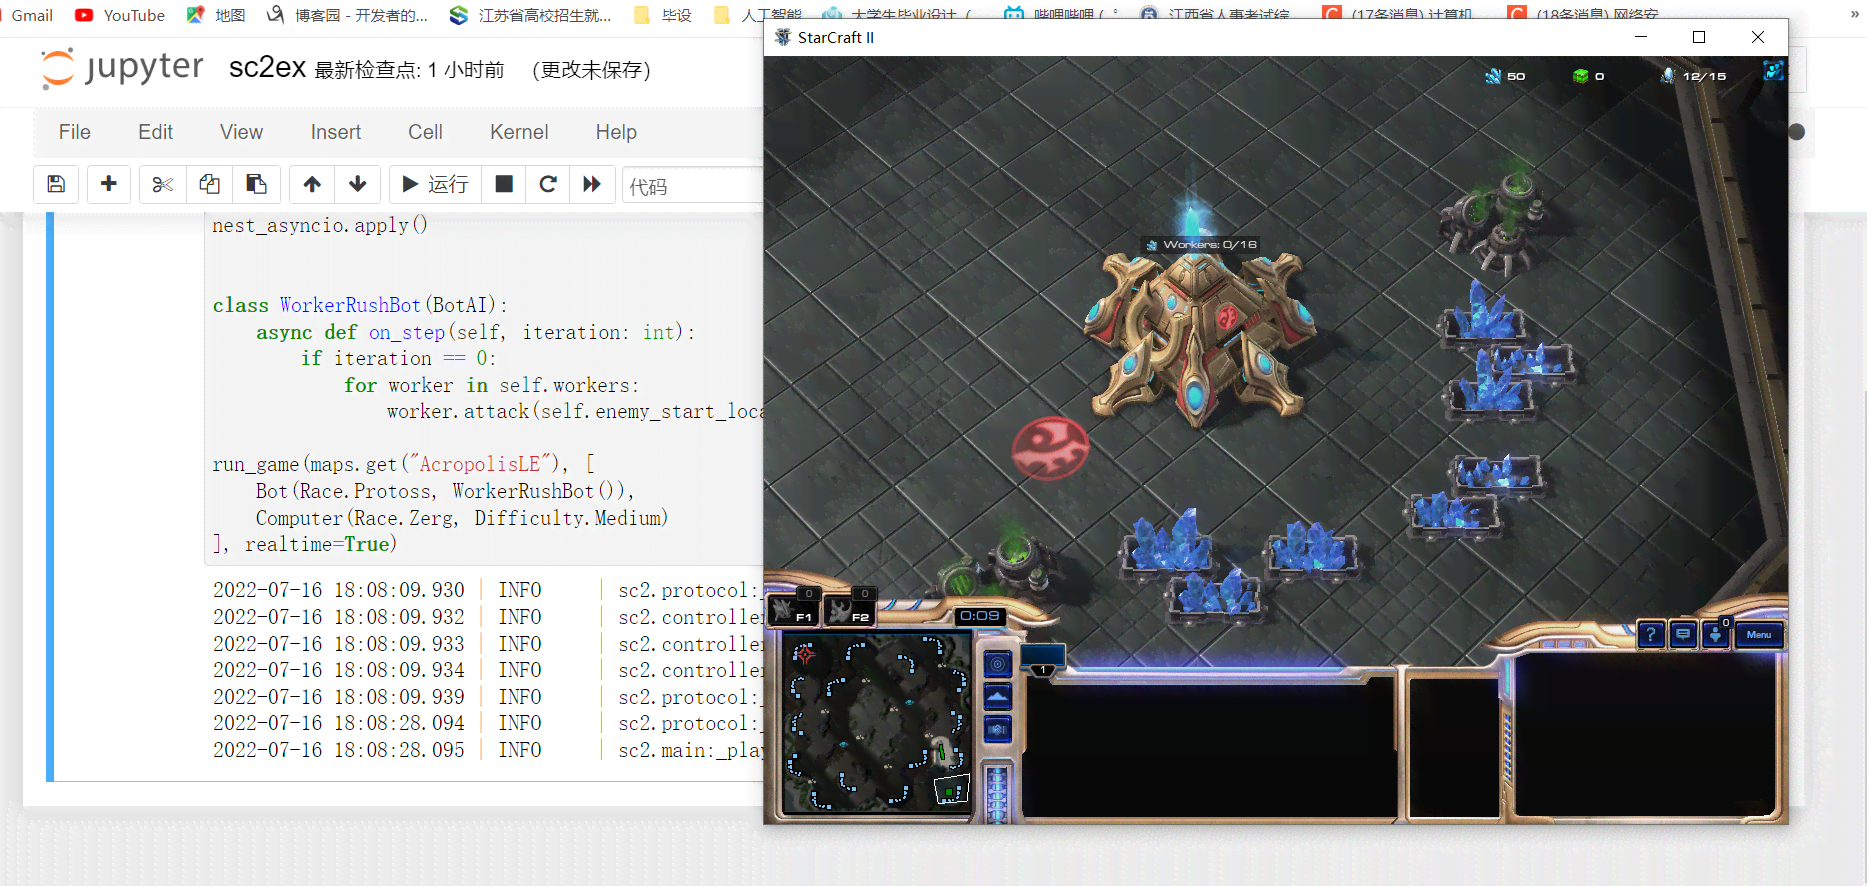Paste cells below using the clipboard icon

(256, 184)
